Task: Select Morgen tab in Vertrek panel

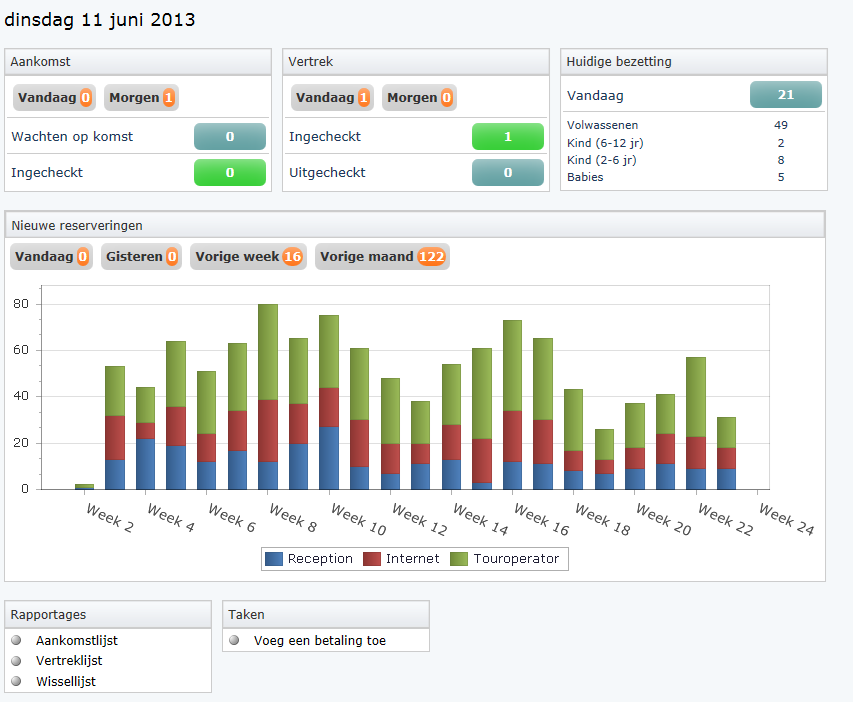Action: coord(419,98)
